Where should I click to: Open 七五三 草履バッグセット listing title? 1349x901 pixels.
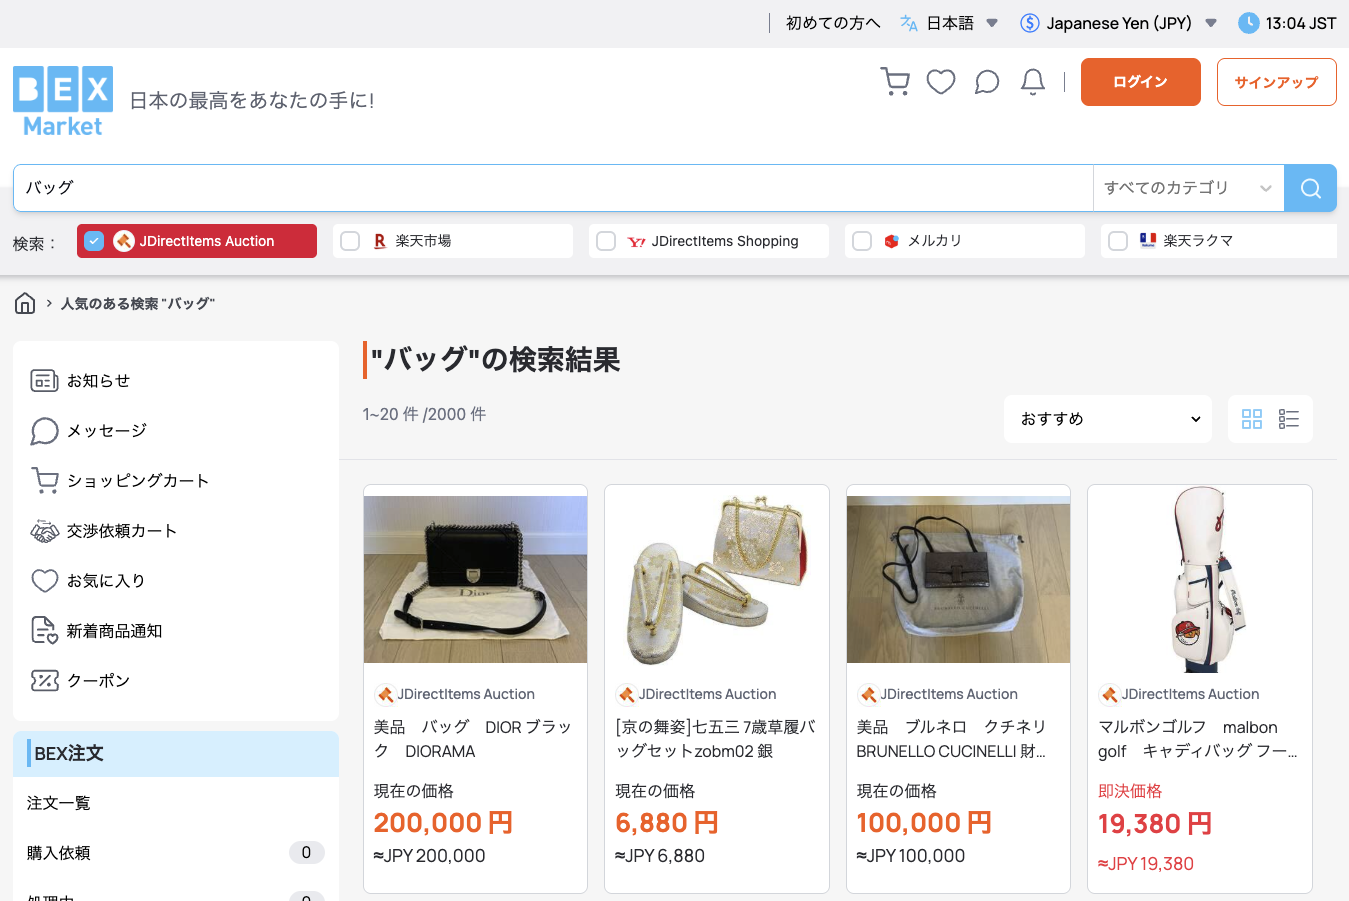tap(716, 739)
